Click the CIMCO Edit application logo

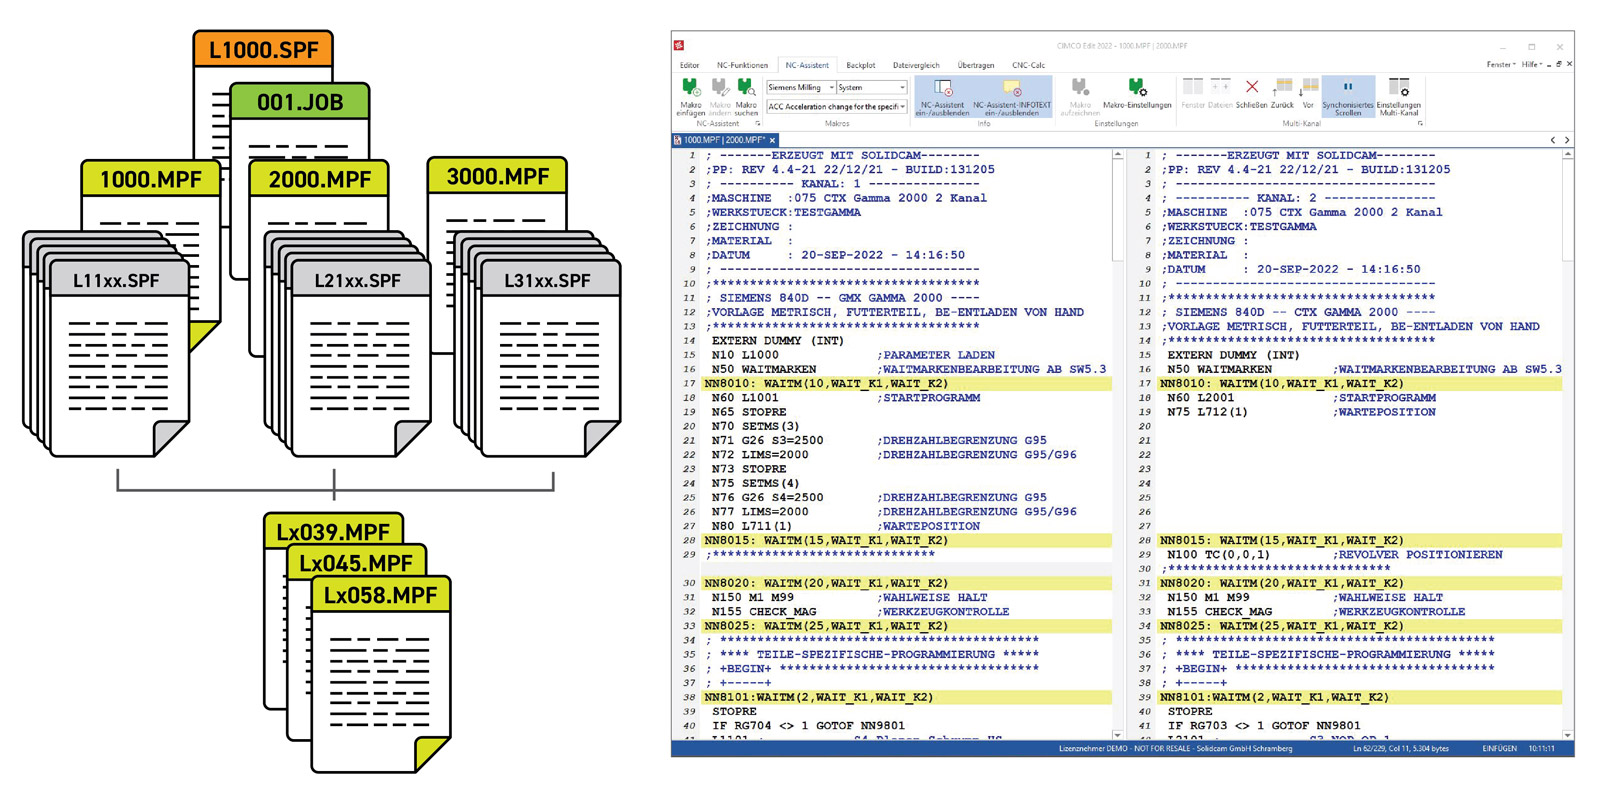pyautogui.click(x=679, y=45)
